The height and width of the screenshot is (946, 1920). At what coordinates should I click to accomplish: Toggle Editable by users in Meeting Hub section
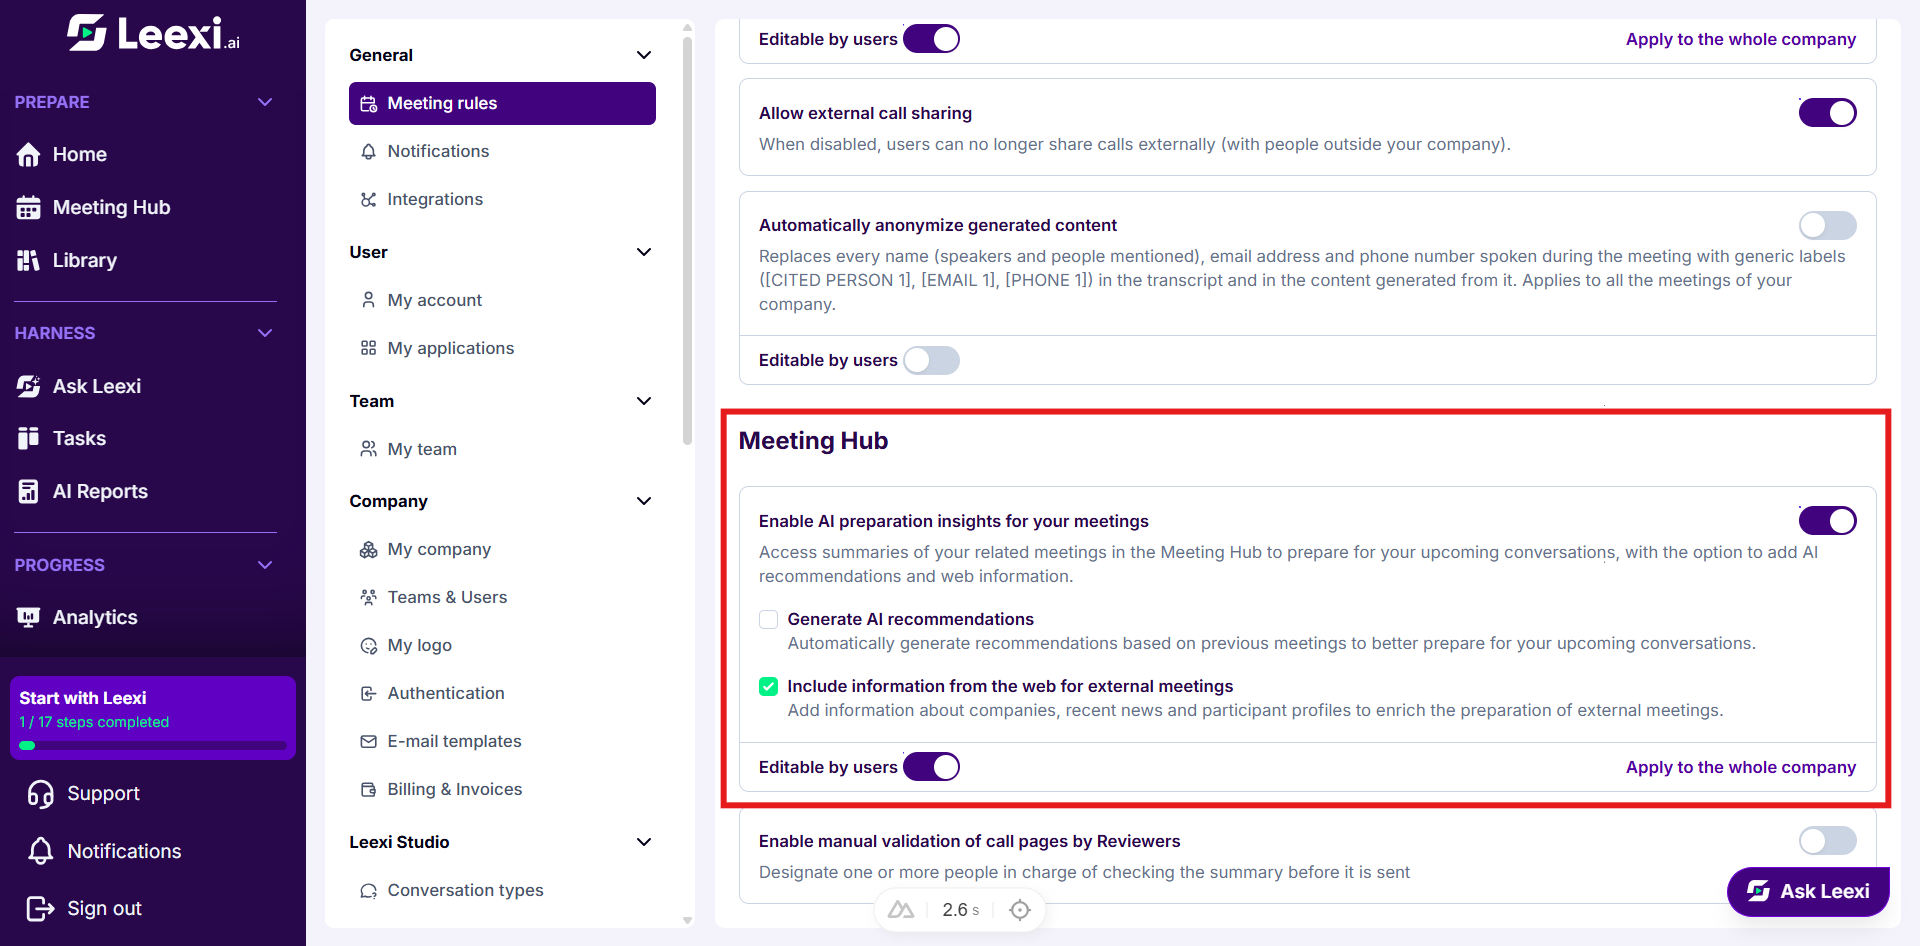point(931,767)
